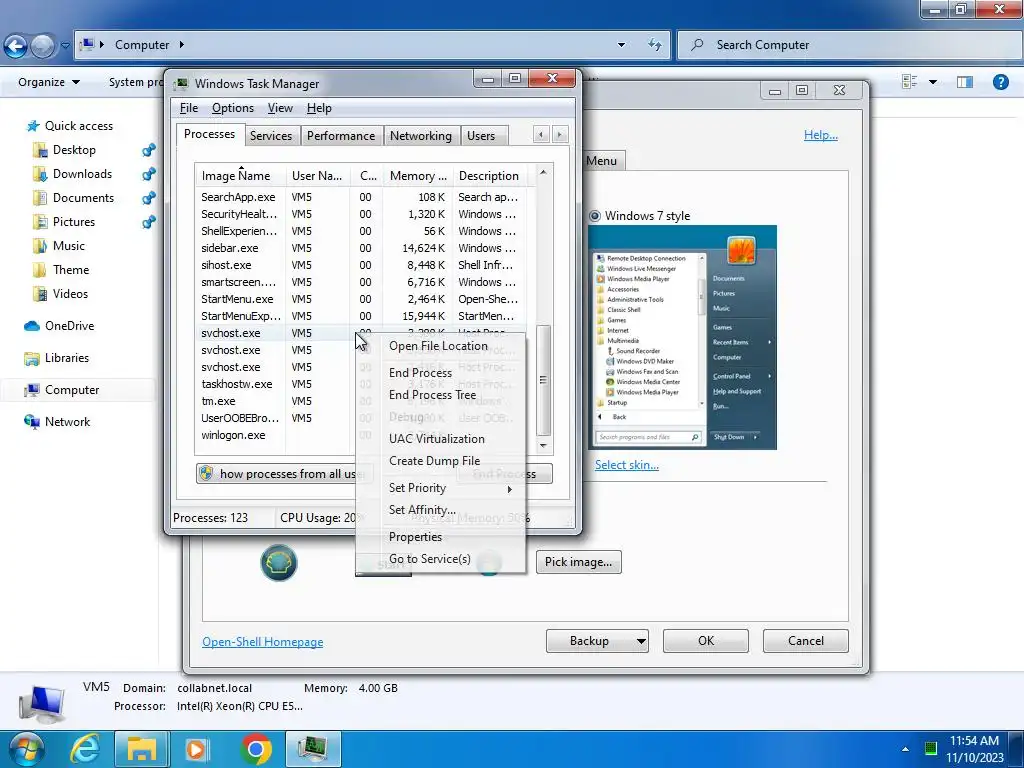Open Google Chrome from taskbar
This screenshot has height=768, width=1024.
[256, 749]
